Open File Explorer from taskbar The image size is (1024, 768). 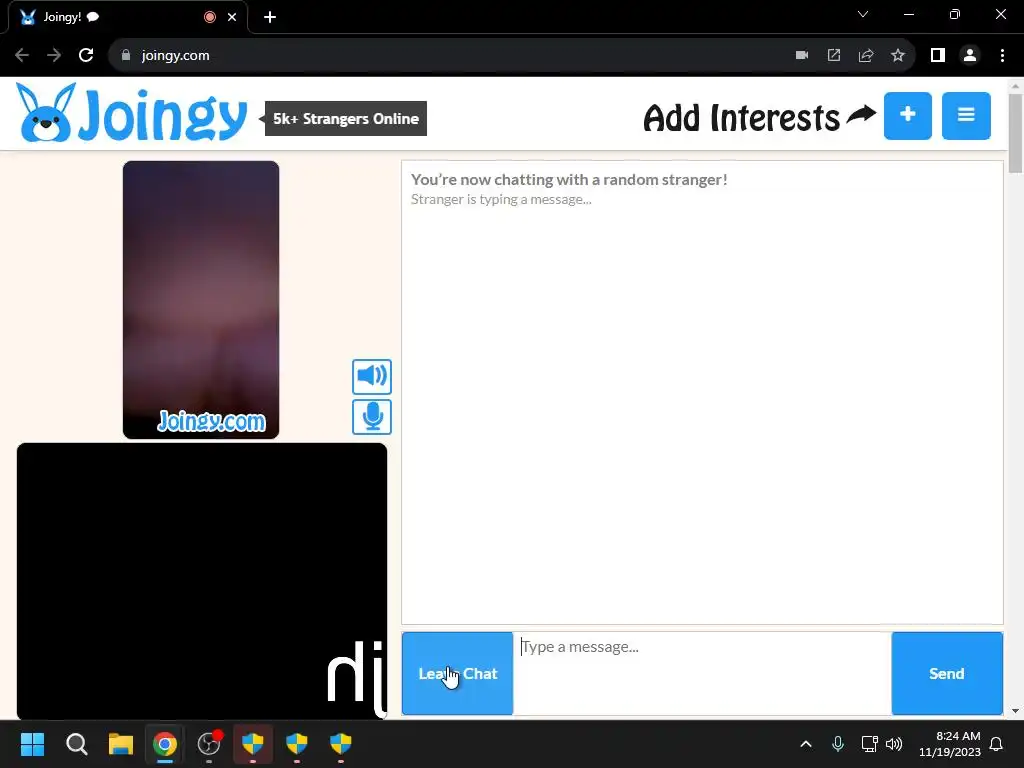coord(121,744)
